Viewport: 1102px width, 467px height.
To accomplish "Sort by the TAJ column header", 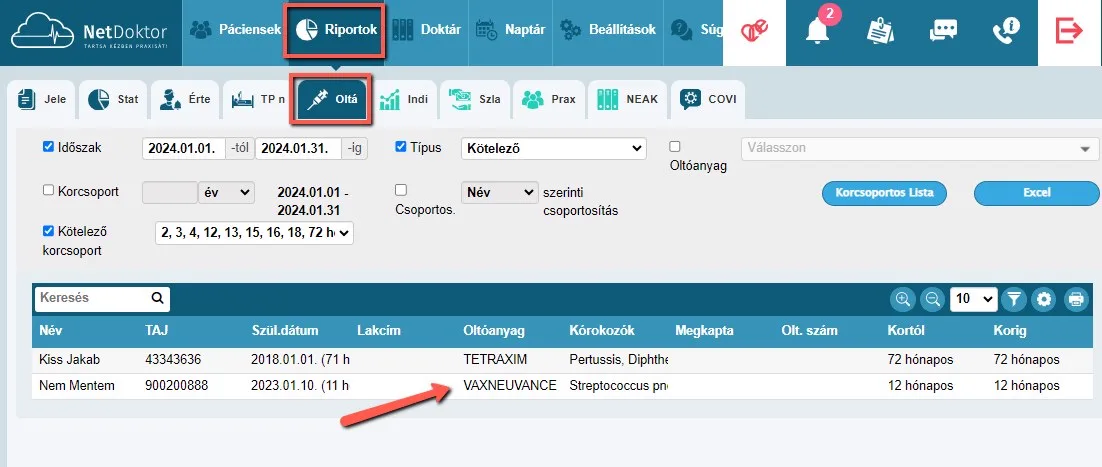I will coord(157,331).
